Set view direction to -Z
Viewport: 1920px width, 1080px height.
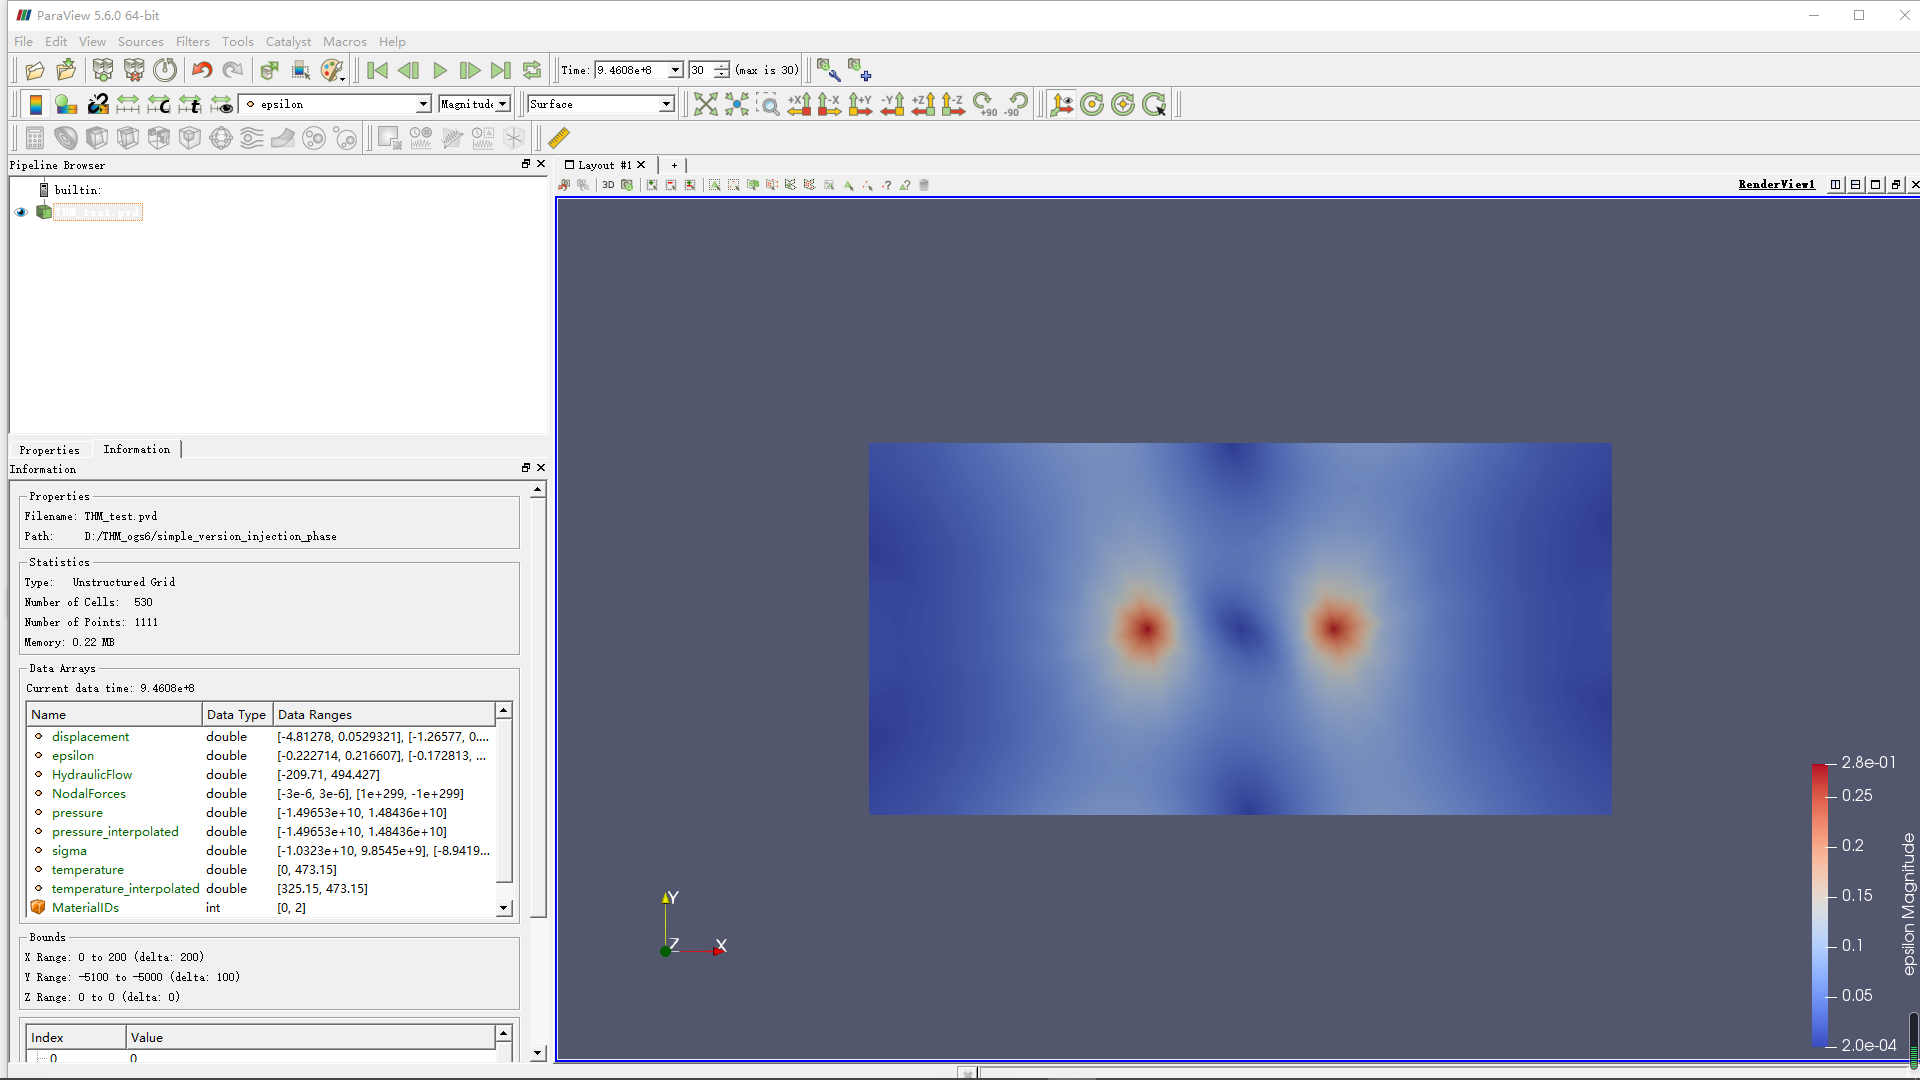[954, 104]
